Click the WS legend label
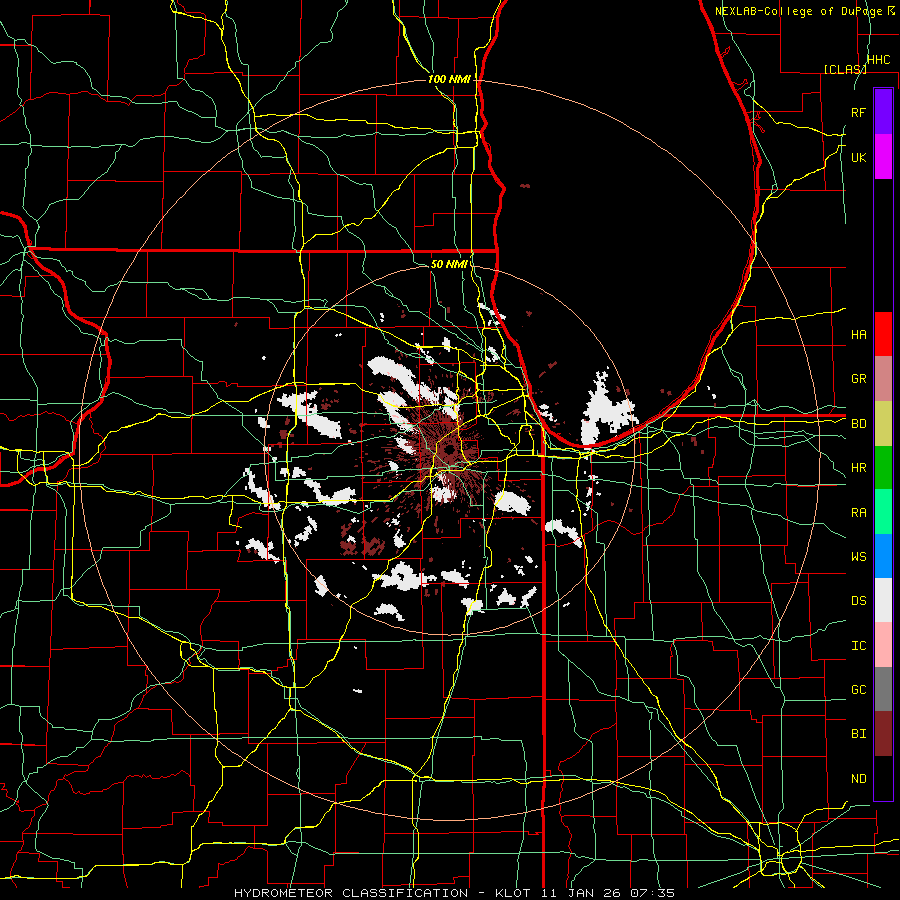Image resolution: width=900 pixels, height=900 pixels. [x=858, y=557]
